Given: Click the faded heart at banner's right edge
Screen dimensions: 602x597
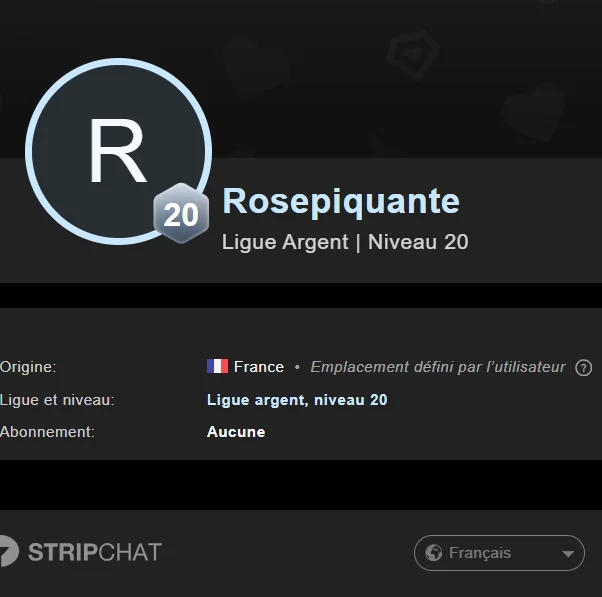Looking at the screenshot, I should click(532, 112).
